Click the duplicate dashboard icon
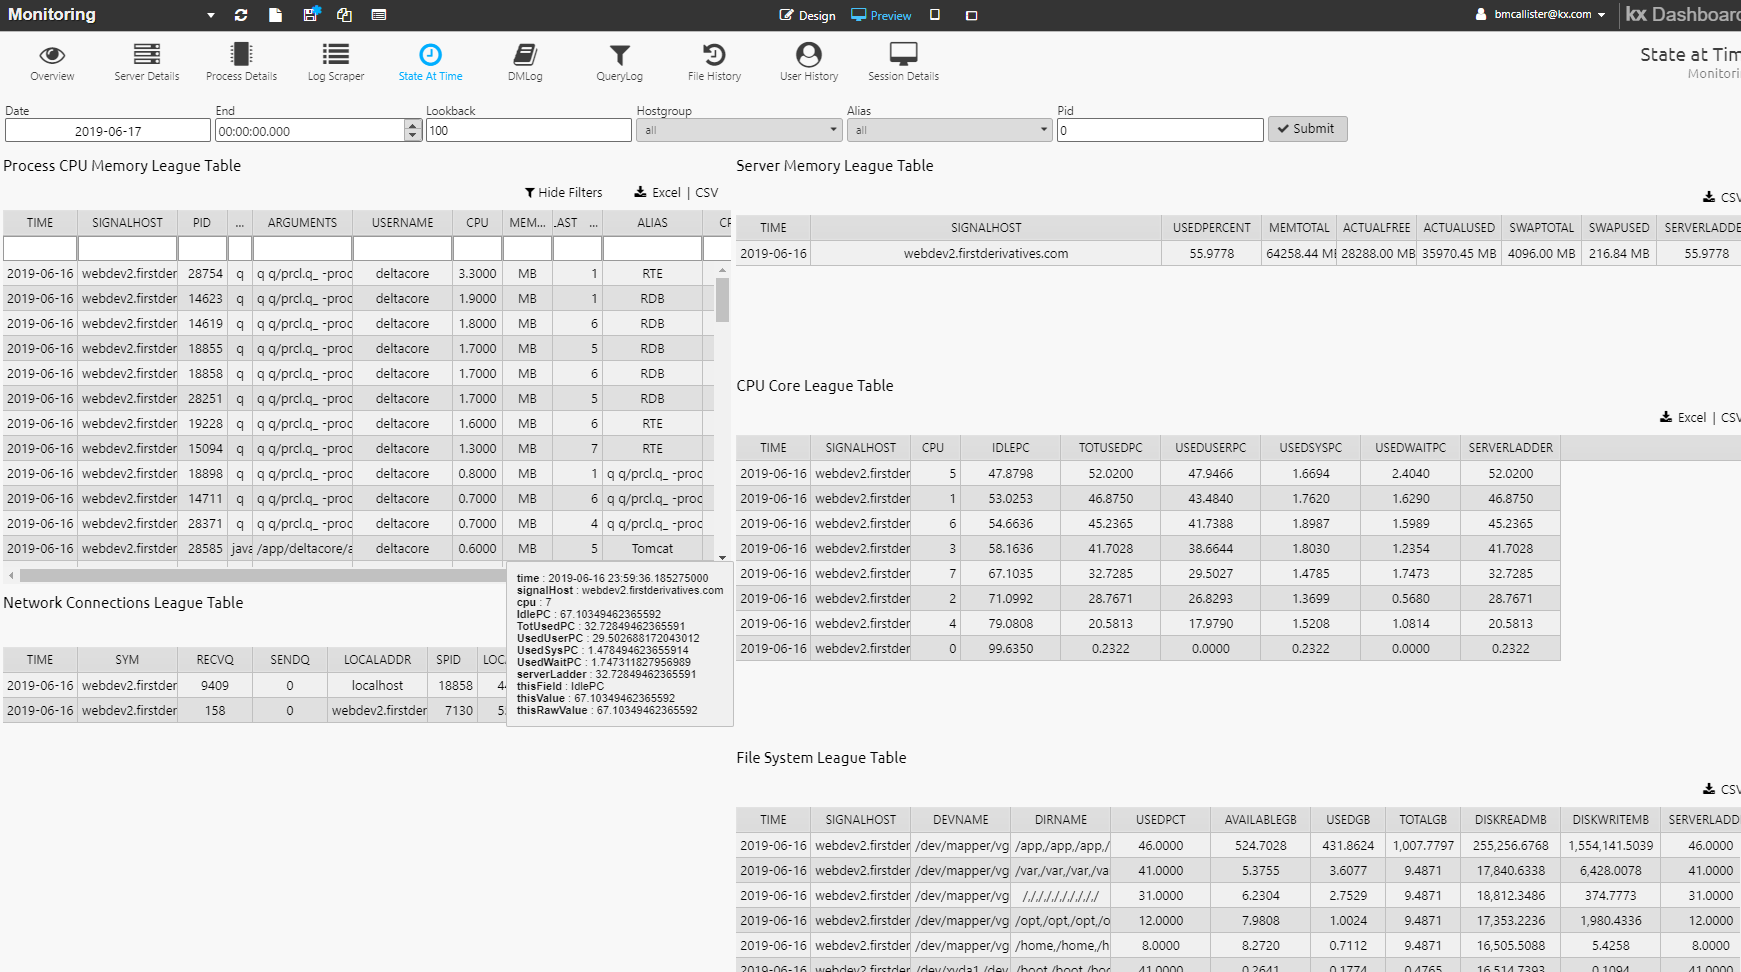 (344, 15)
